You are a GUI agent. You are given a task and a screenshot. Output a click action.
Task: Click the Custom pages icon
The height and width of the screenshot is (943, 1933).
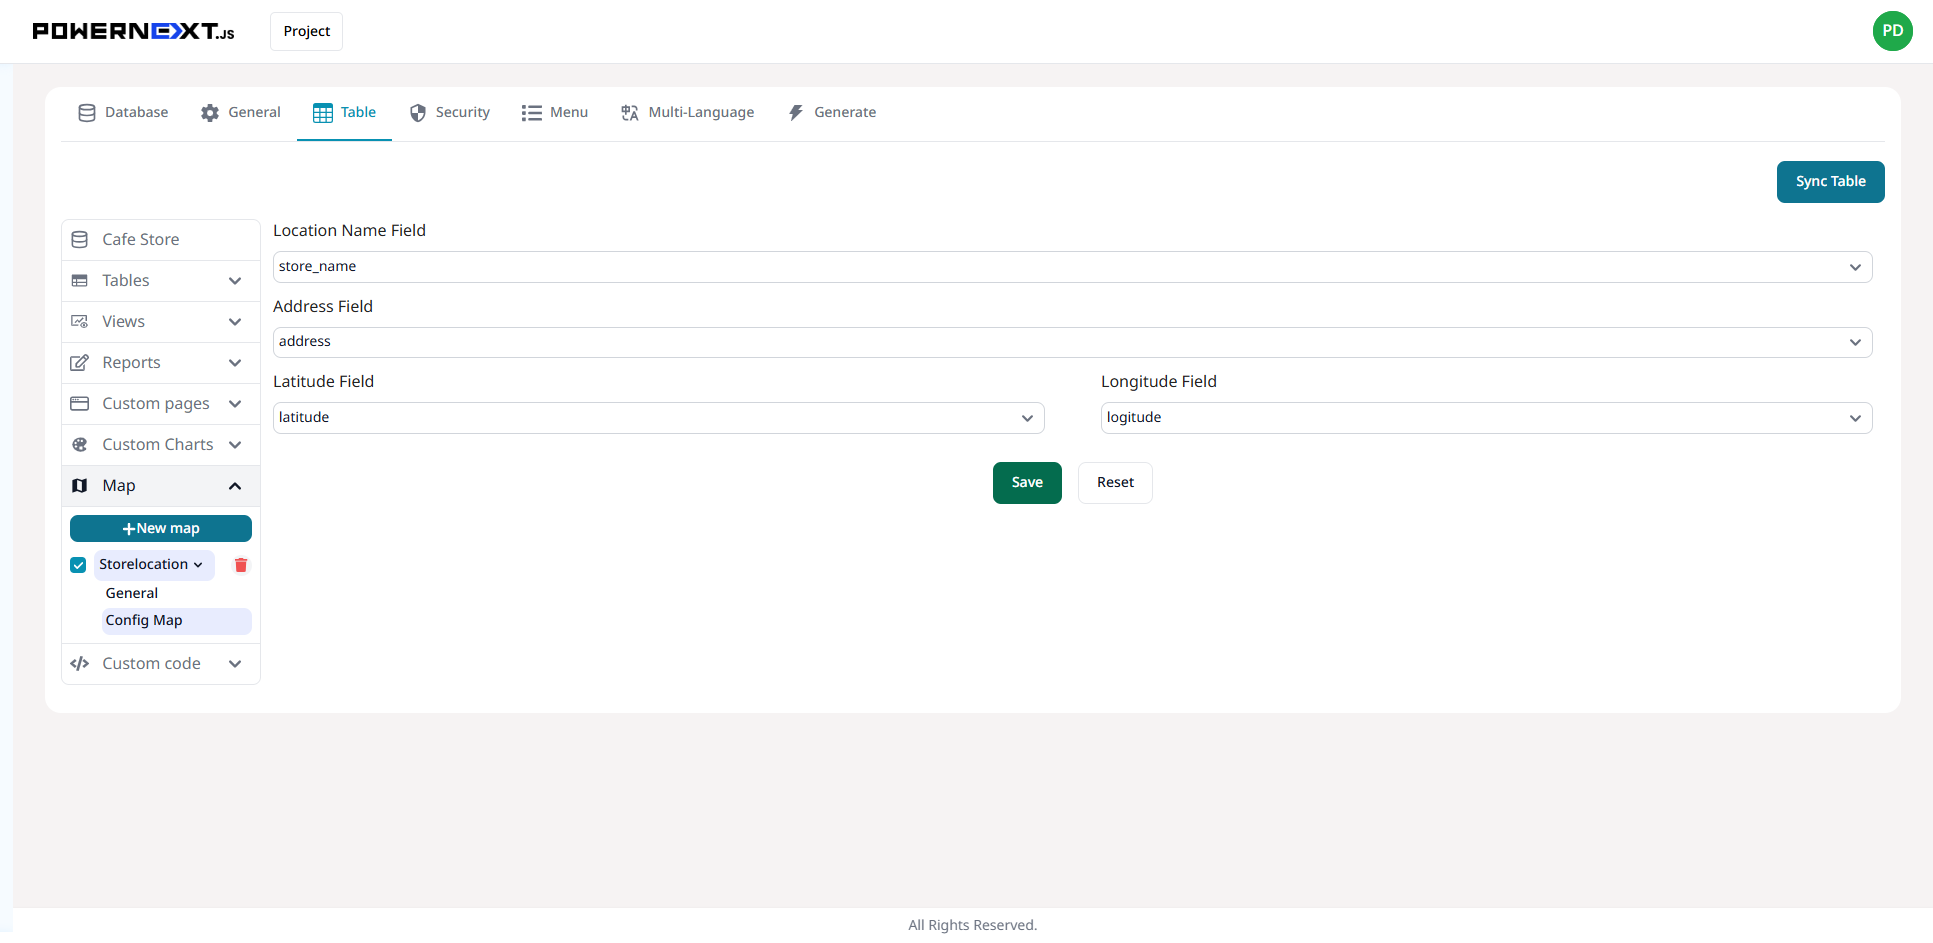click(x=80, y=404)
